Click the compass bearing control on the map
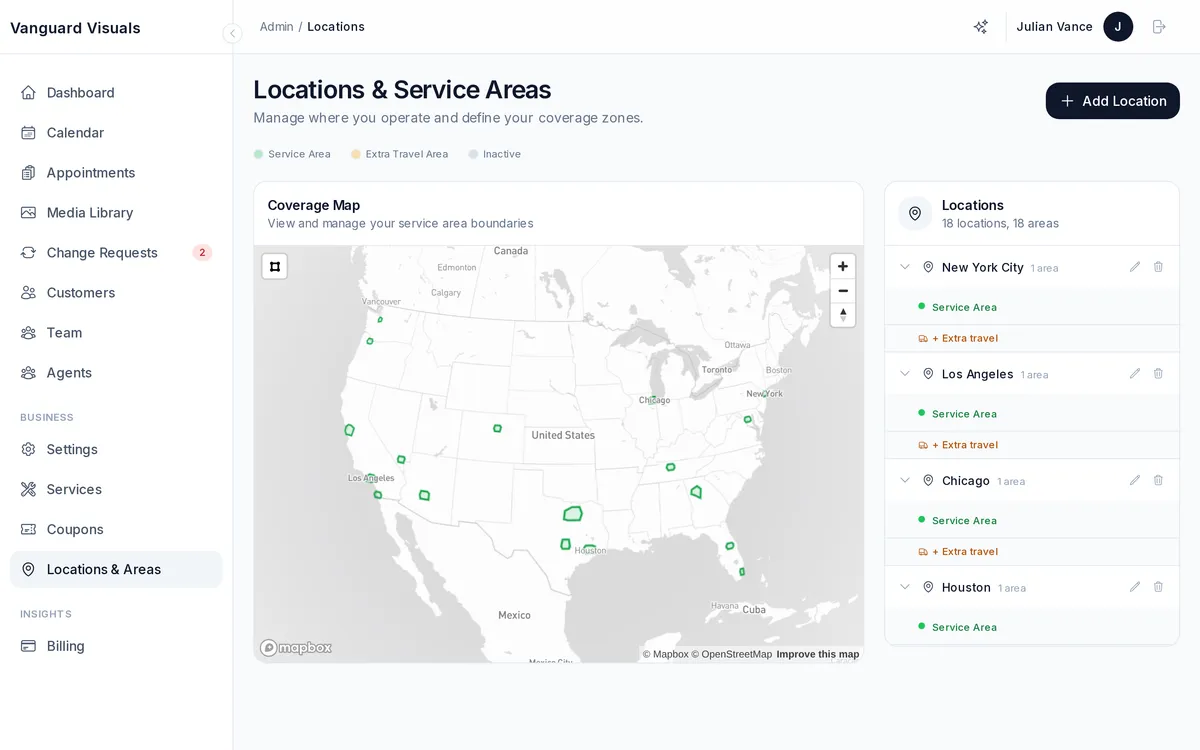 [x=842, y=315]
